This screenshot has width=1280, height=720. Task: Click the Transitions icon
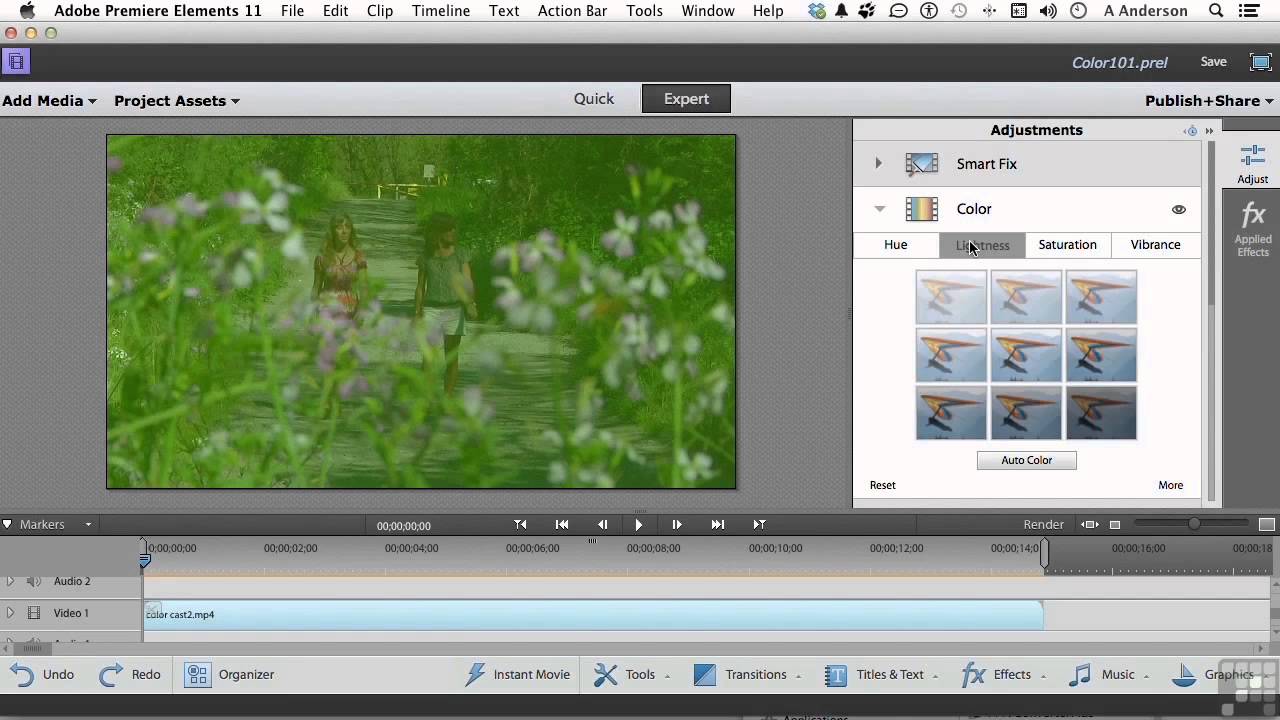tap(705, 675)
